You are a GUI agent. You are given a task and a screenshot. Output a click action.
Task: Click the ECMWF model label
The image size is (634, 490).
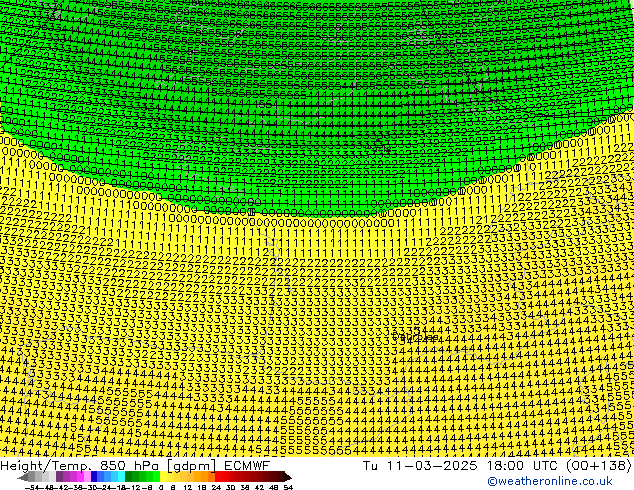point(247,465)
